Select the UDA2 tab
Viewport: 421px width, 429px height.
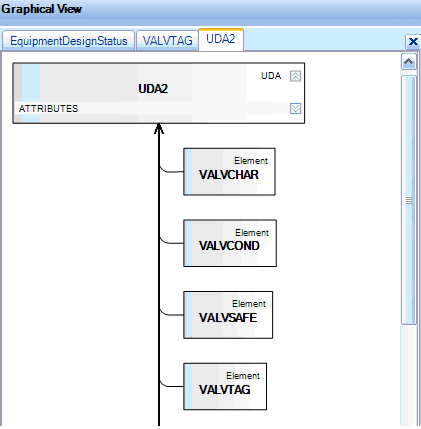pos(221,39)
